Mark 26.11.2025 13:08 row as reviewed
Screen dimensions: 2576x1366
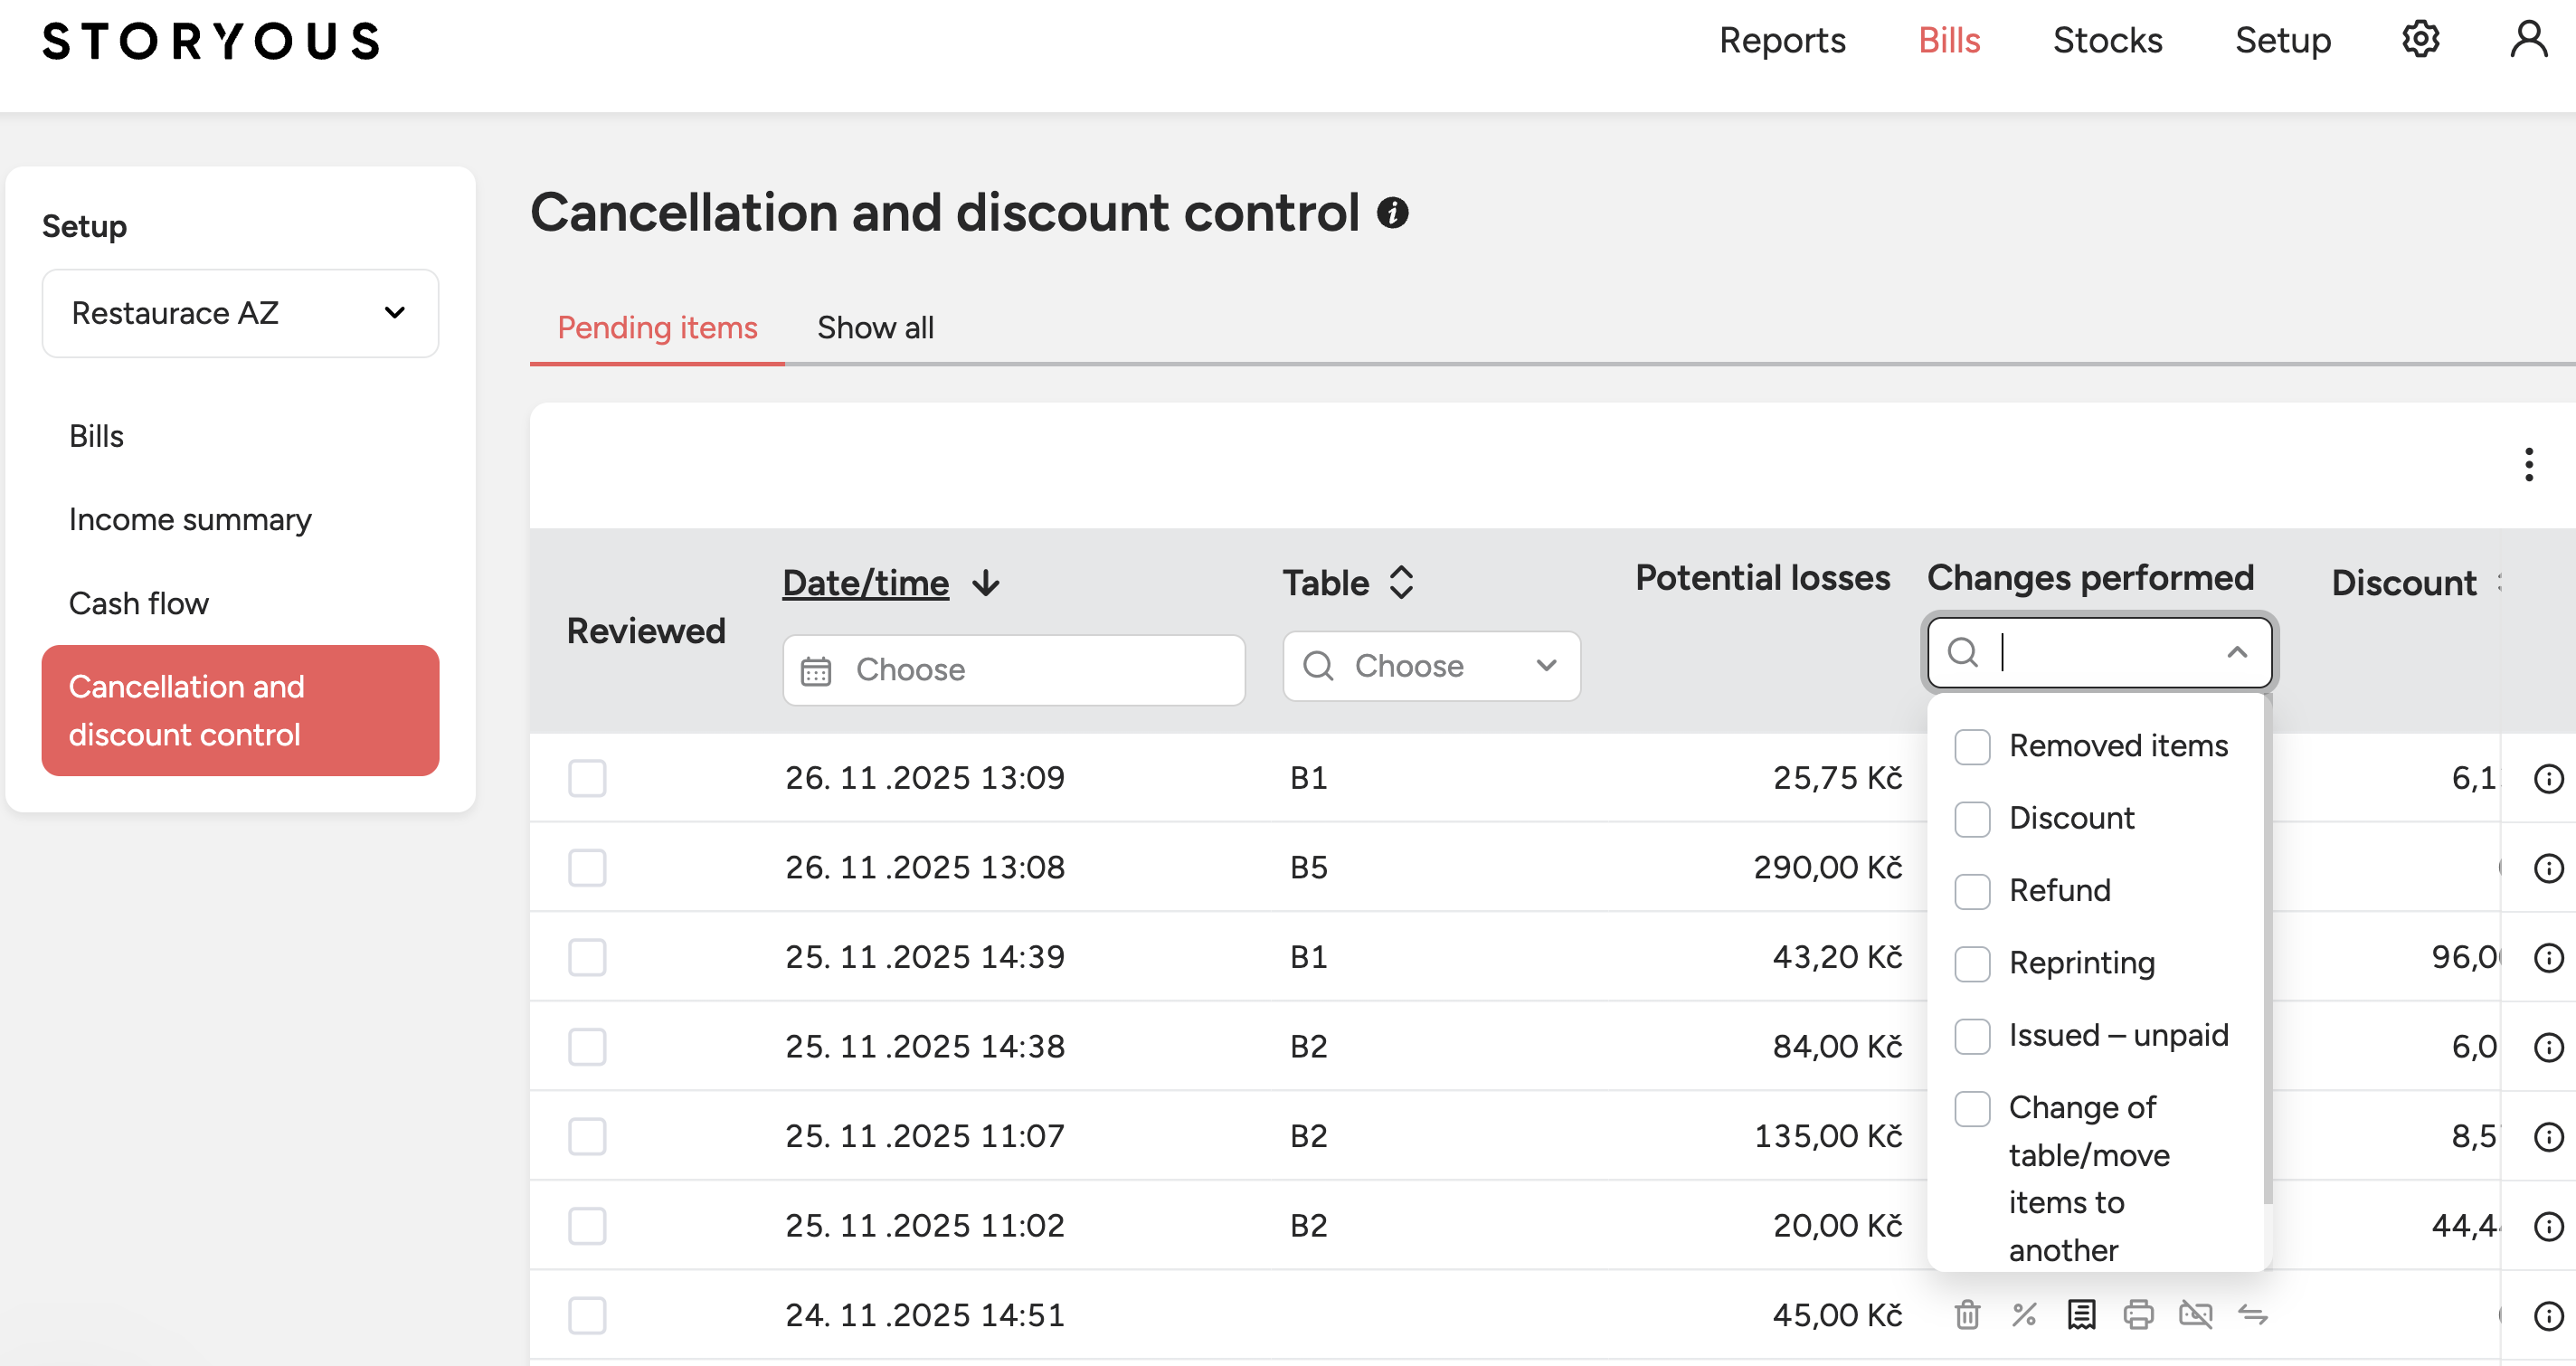587,867
